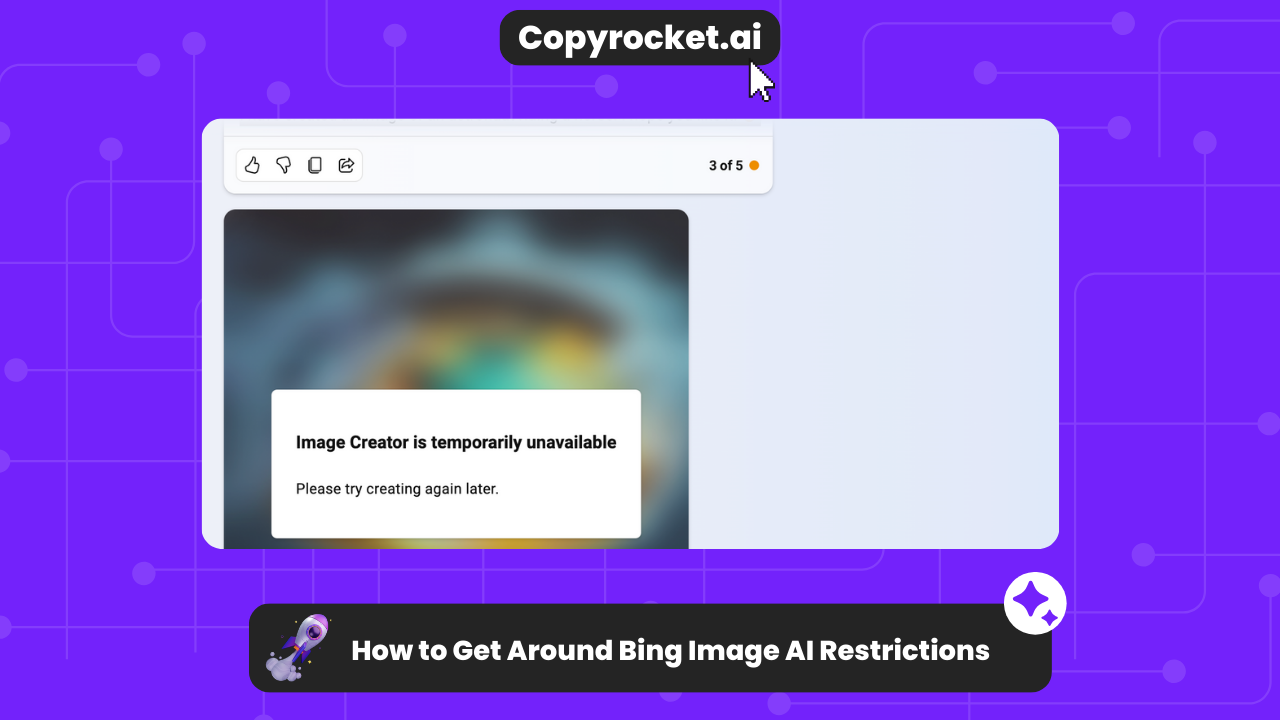The width and height of the screenshot is (1280, 720).
Task: Click the "How to Get Around Bing" title
Action: (x=670, y=650)
